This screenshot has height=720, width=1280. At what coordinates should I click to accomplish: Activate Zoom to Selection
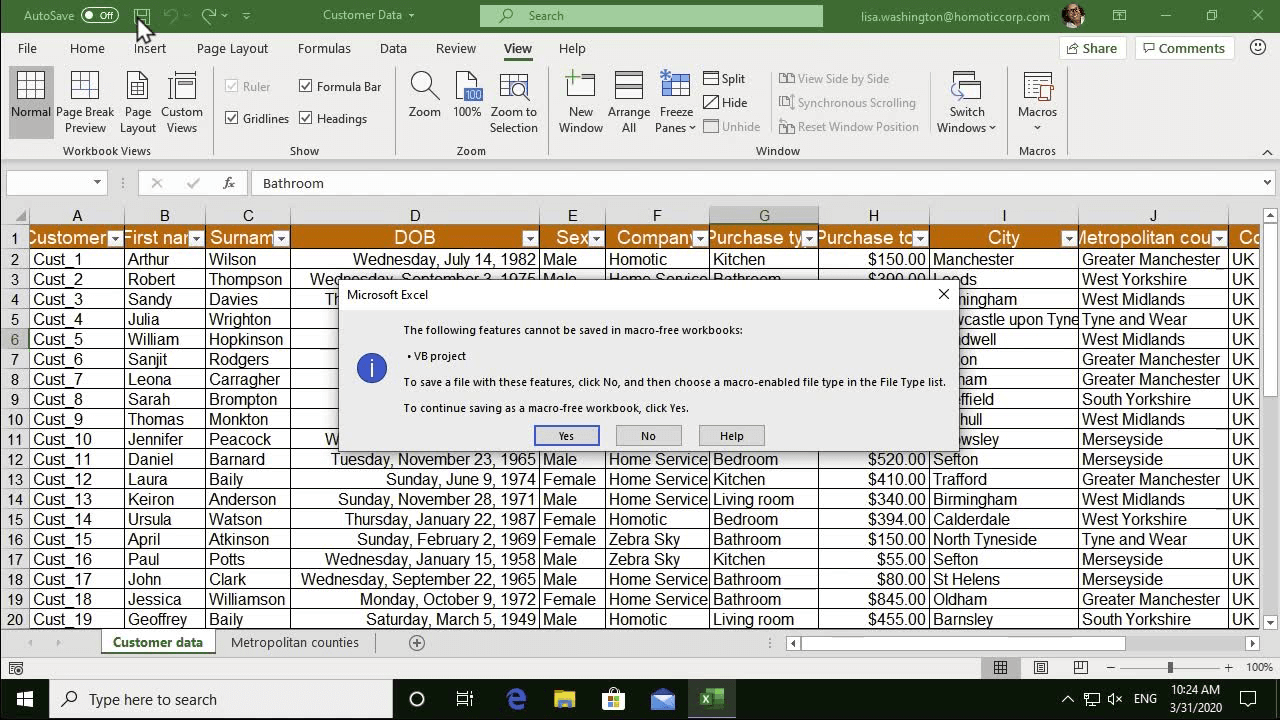[x=514, y=95]
